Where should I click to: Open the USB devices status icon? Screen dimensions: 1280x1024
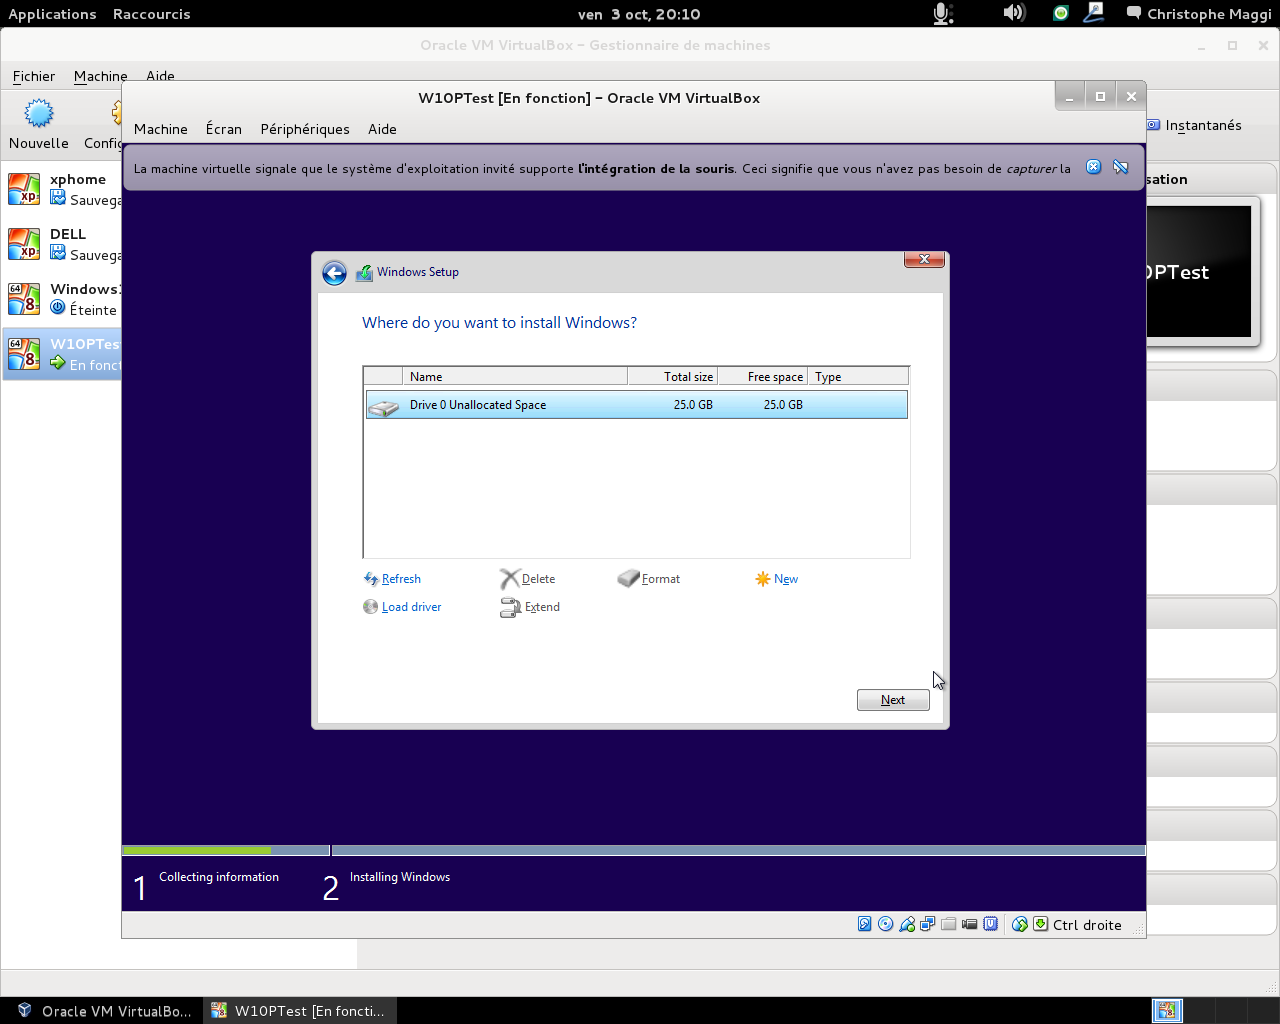pos(907,924)
